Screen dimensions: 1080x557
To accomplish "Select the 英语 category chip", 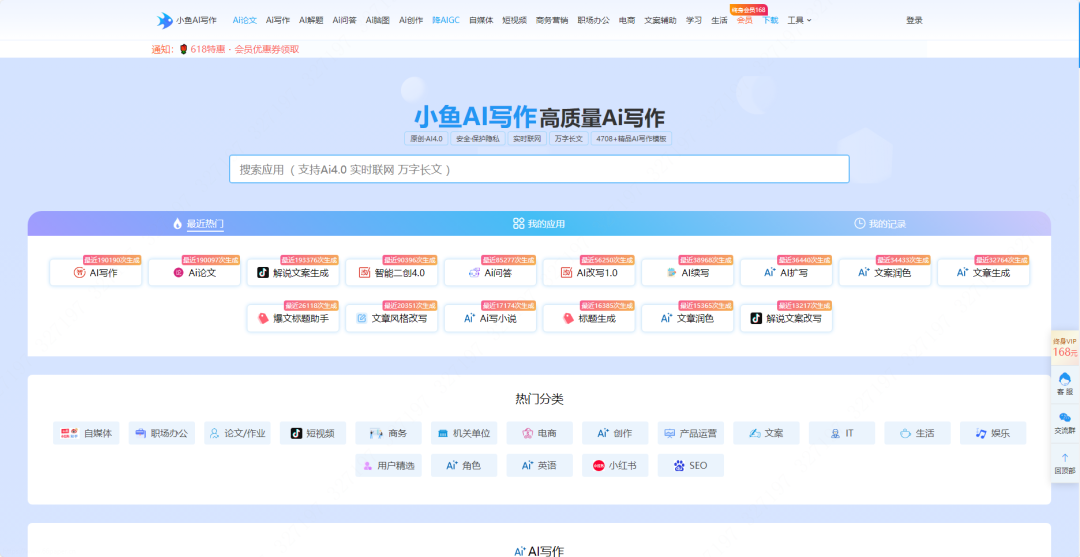I will [x=539, y=465].
